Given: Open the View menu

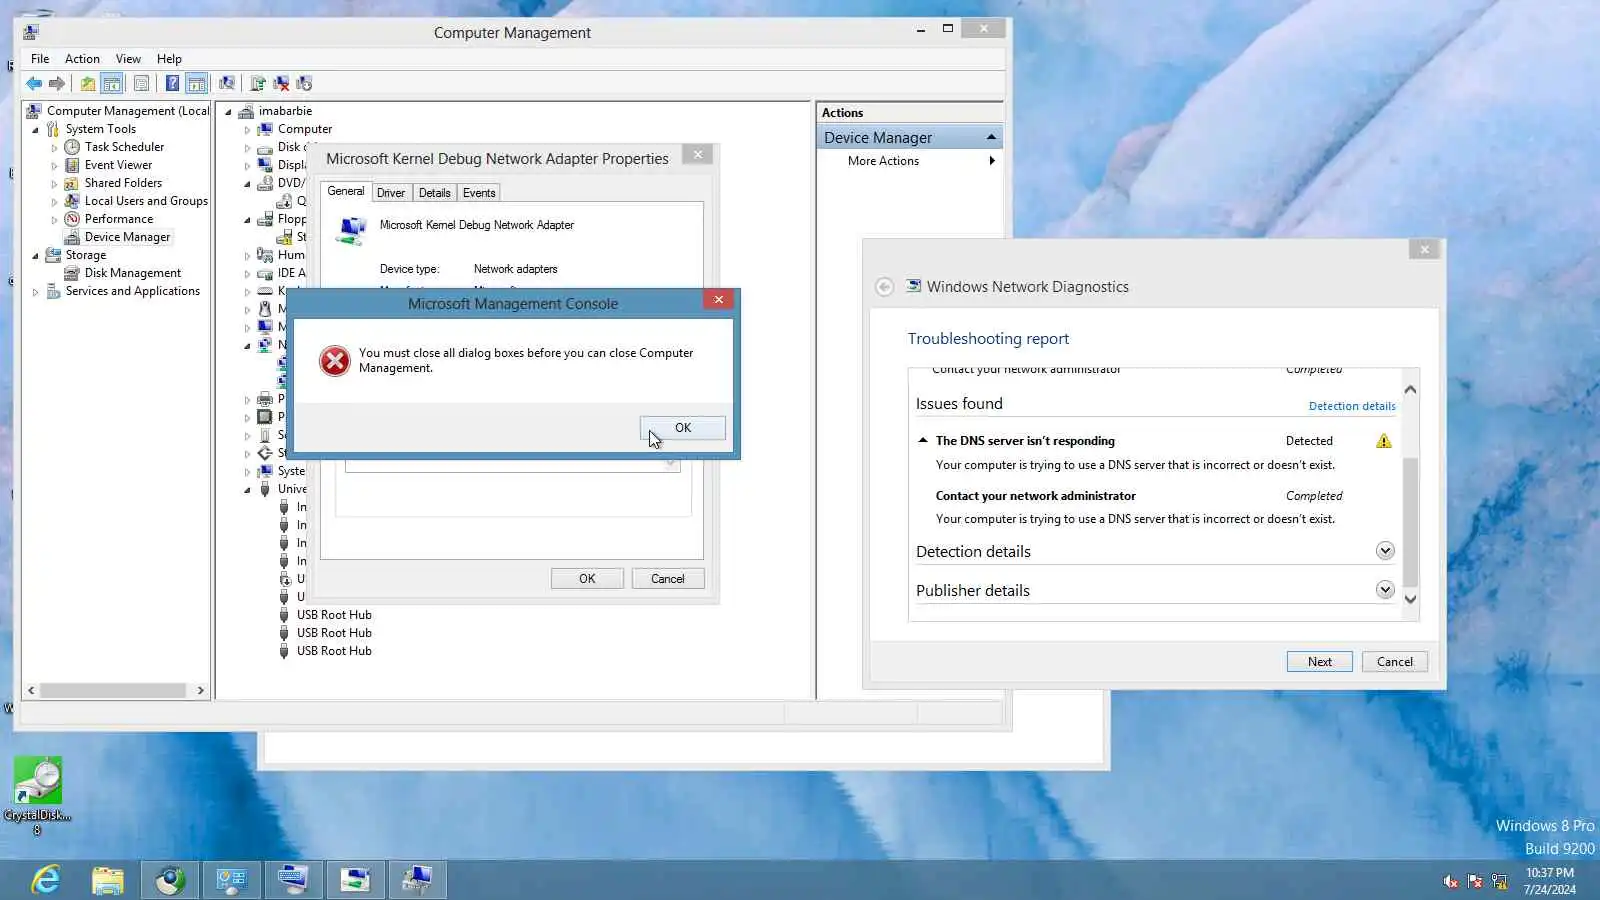Looking at the screenshot, I should pyautogui.click(x=128, y=59).
